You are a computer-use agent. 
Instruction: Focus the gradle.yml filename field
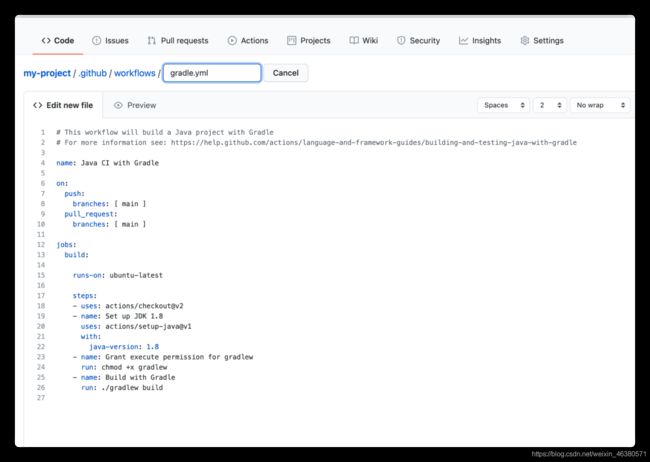click(x=212, y=73)
